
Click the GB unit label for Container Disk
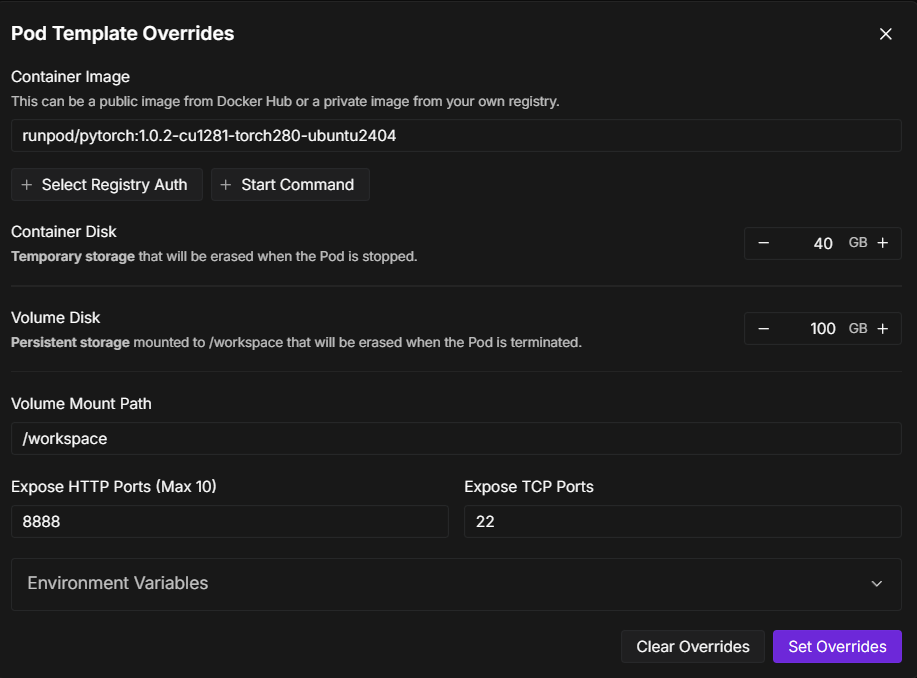(858, 243)
